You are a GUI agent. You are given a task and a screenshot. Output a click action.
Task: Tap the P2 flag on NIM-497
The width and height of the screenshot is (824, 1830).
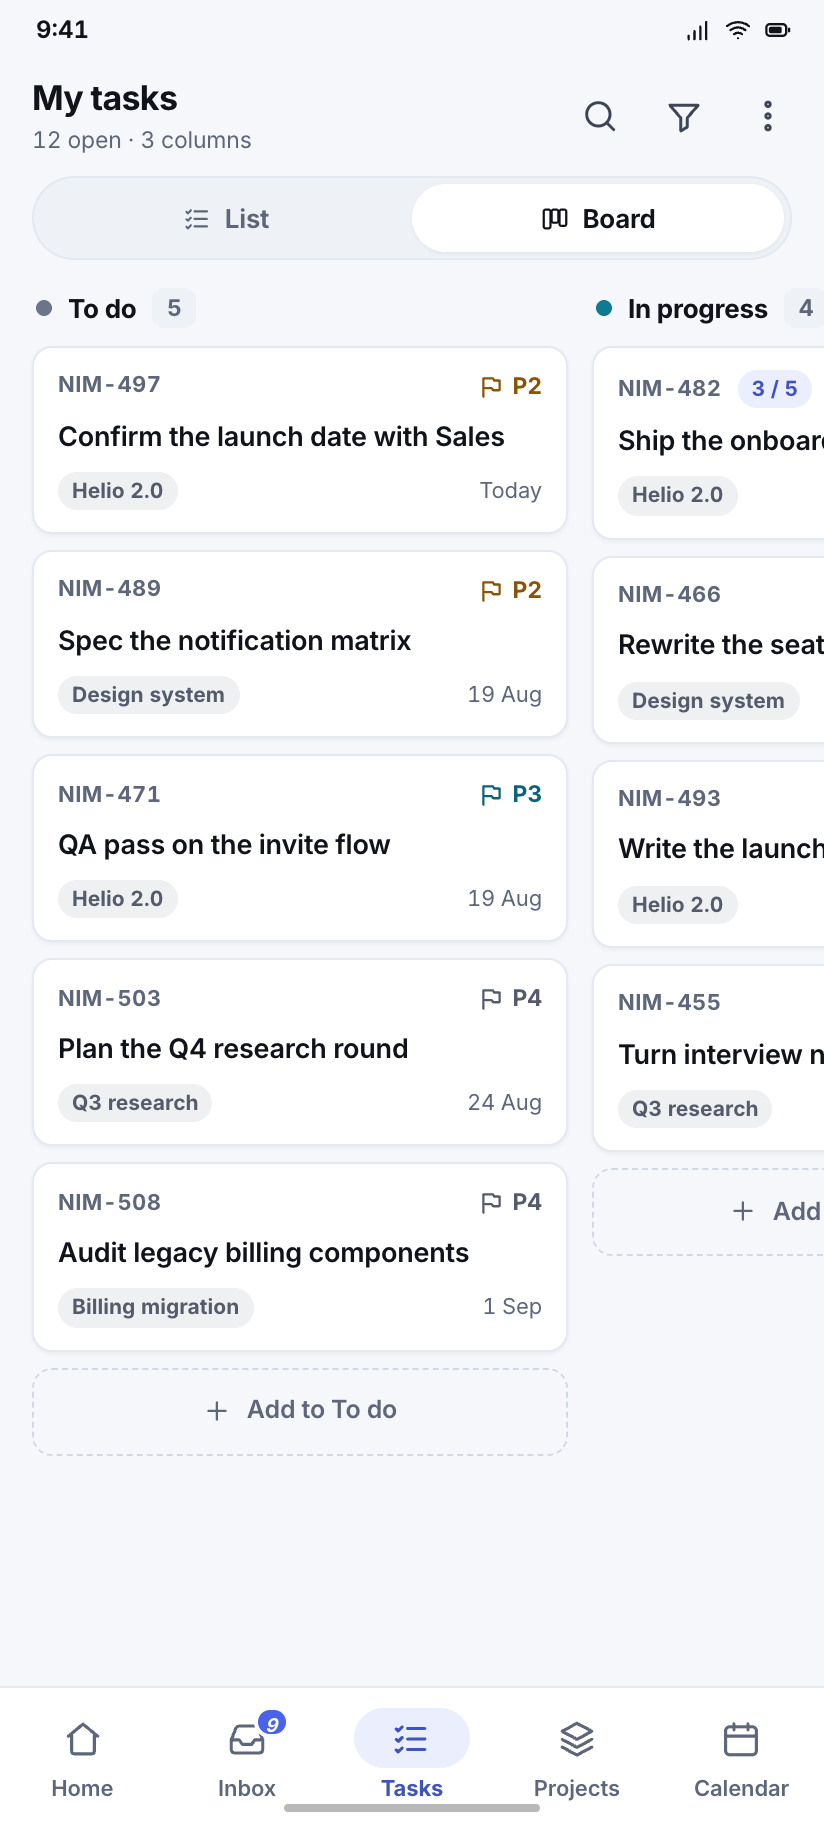pyautogui.click(x=511, y=386)
